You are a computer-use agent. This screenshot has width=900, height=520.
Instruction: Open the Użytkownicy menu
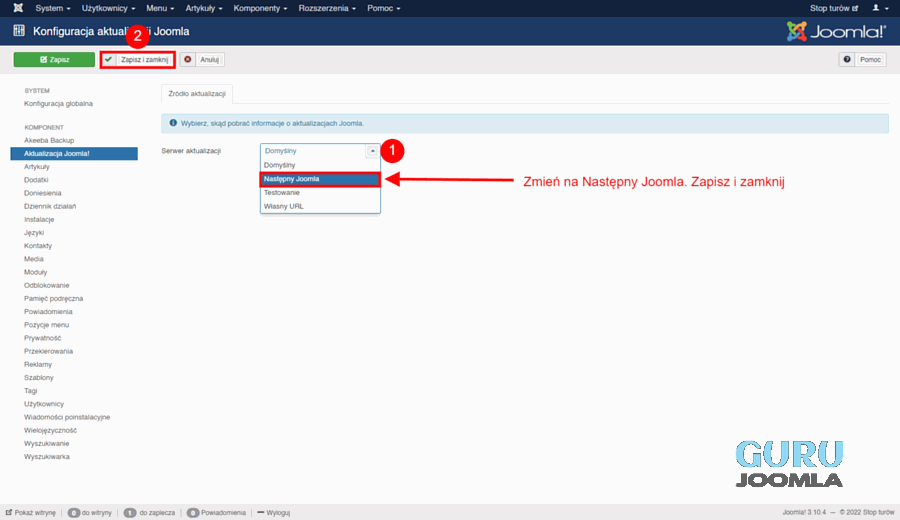(x=108, y=8)
